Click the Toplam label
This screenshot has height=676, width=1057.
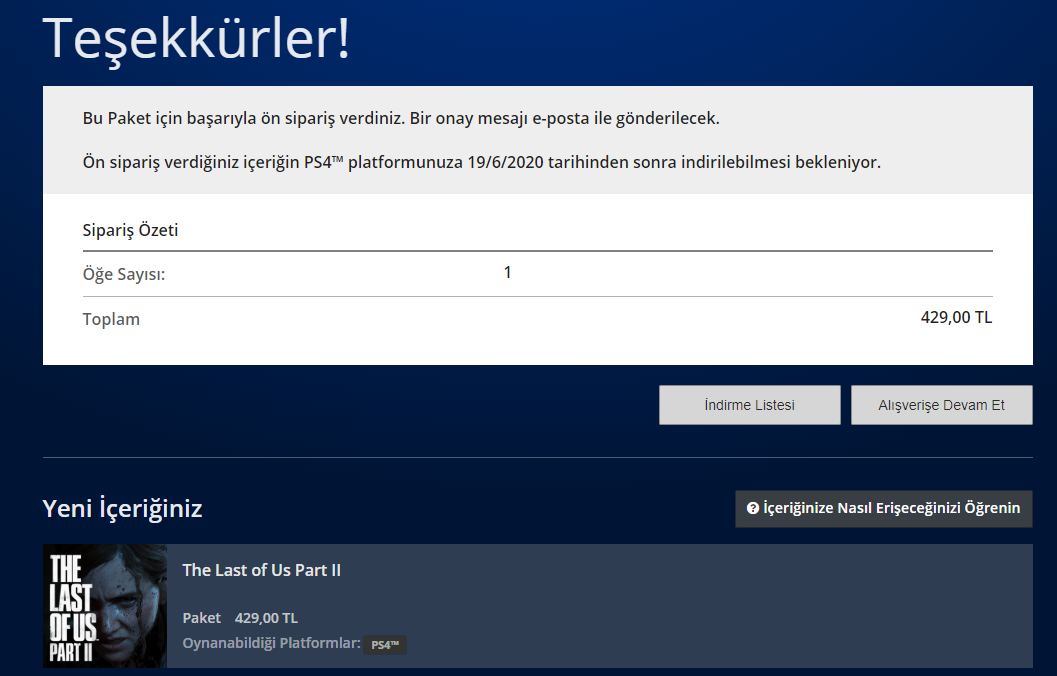111,319
